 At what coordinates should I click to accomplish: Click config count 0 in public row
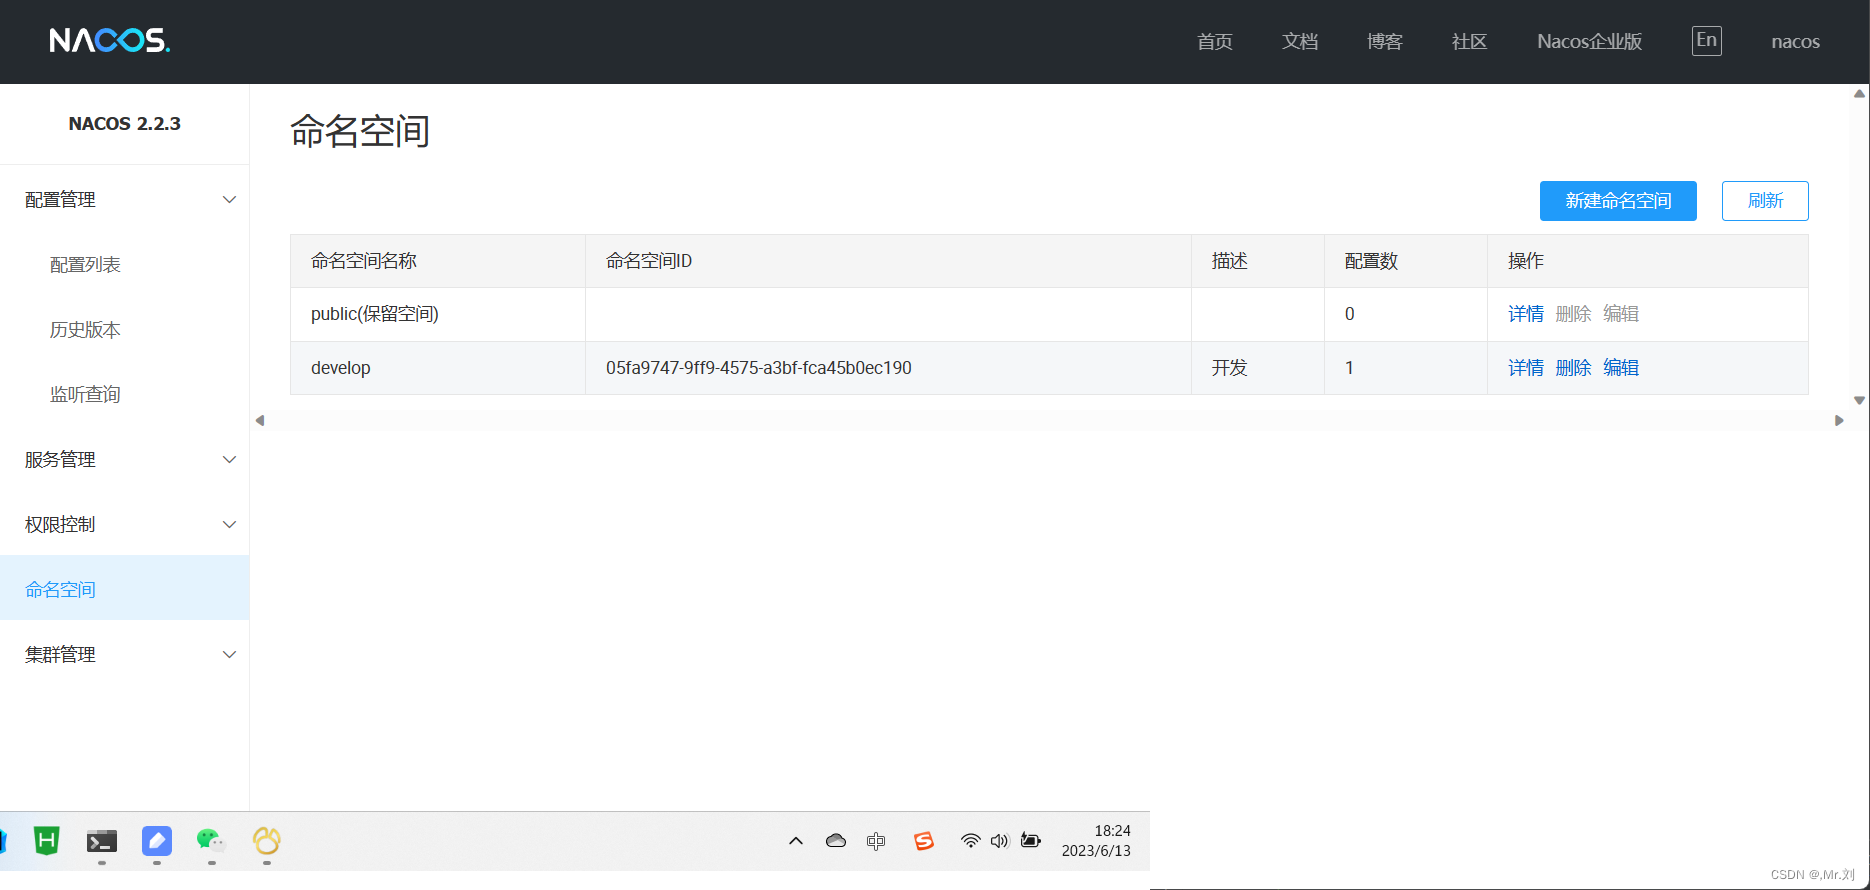pos(1406,314)
